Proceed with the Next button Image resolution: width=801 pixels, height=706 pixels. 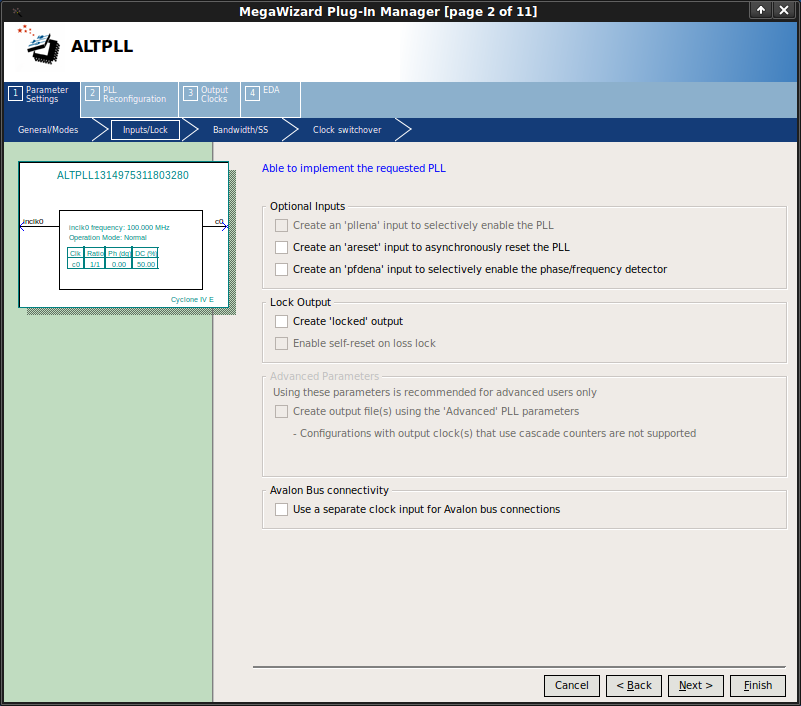(695, 685)
